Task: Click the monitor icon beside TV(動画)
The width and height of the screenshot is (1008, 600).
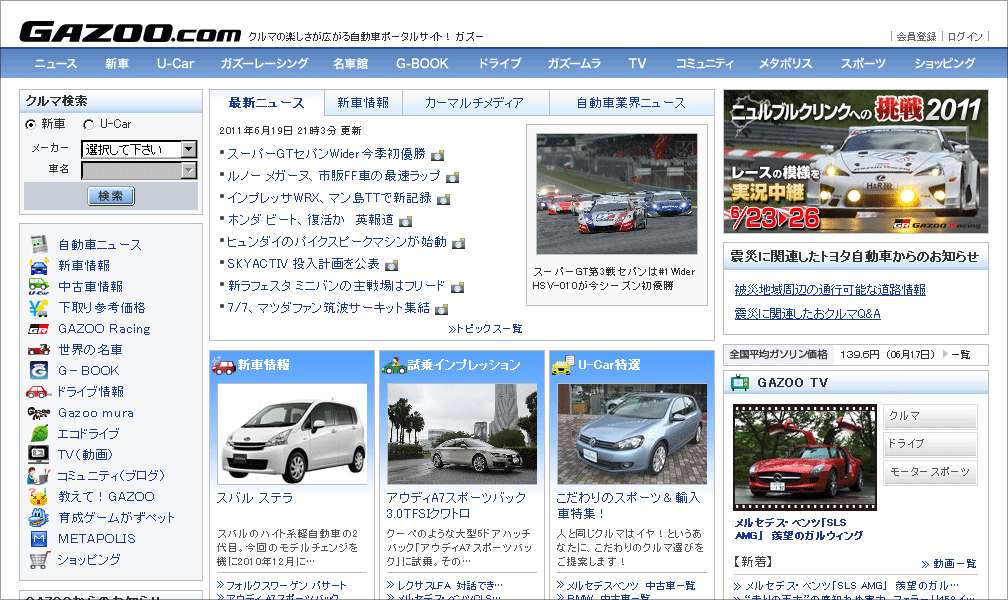Action: point(39,455)
